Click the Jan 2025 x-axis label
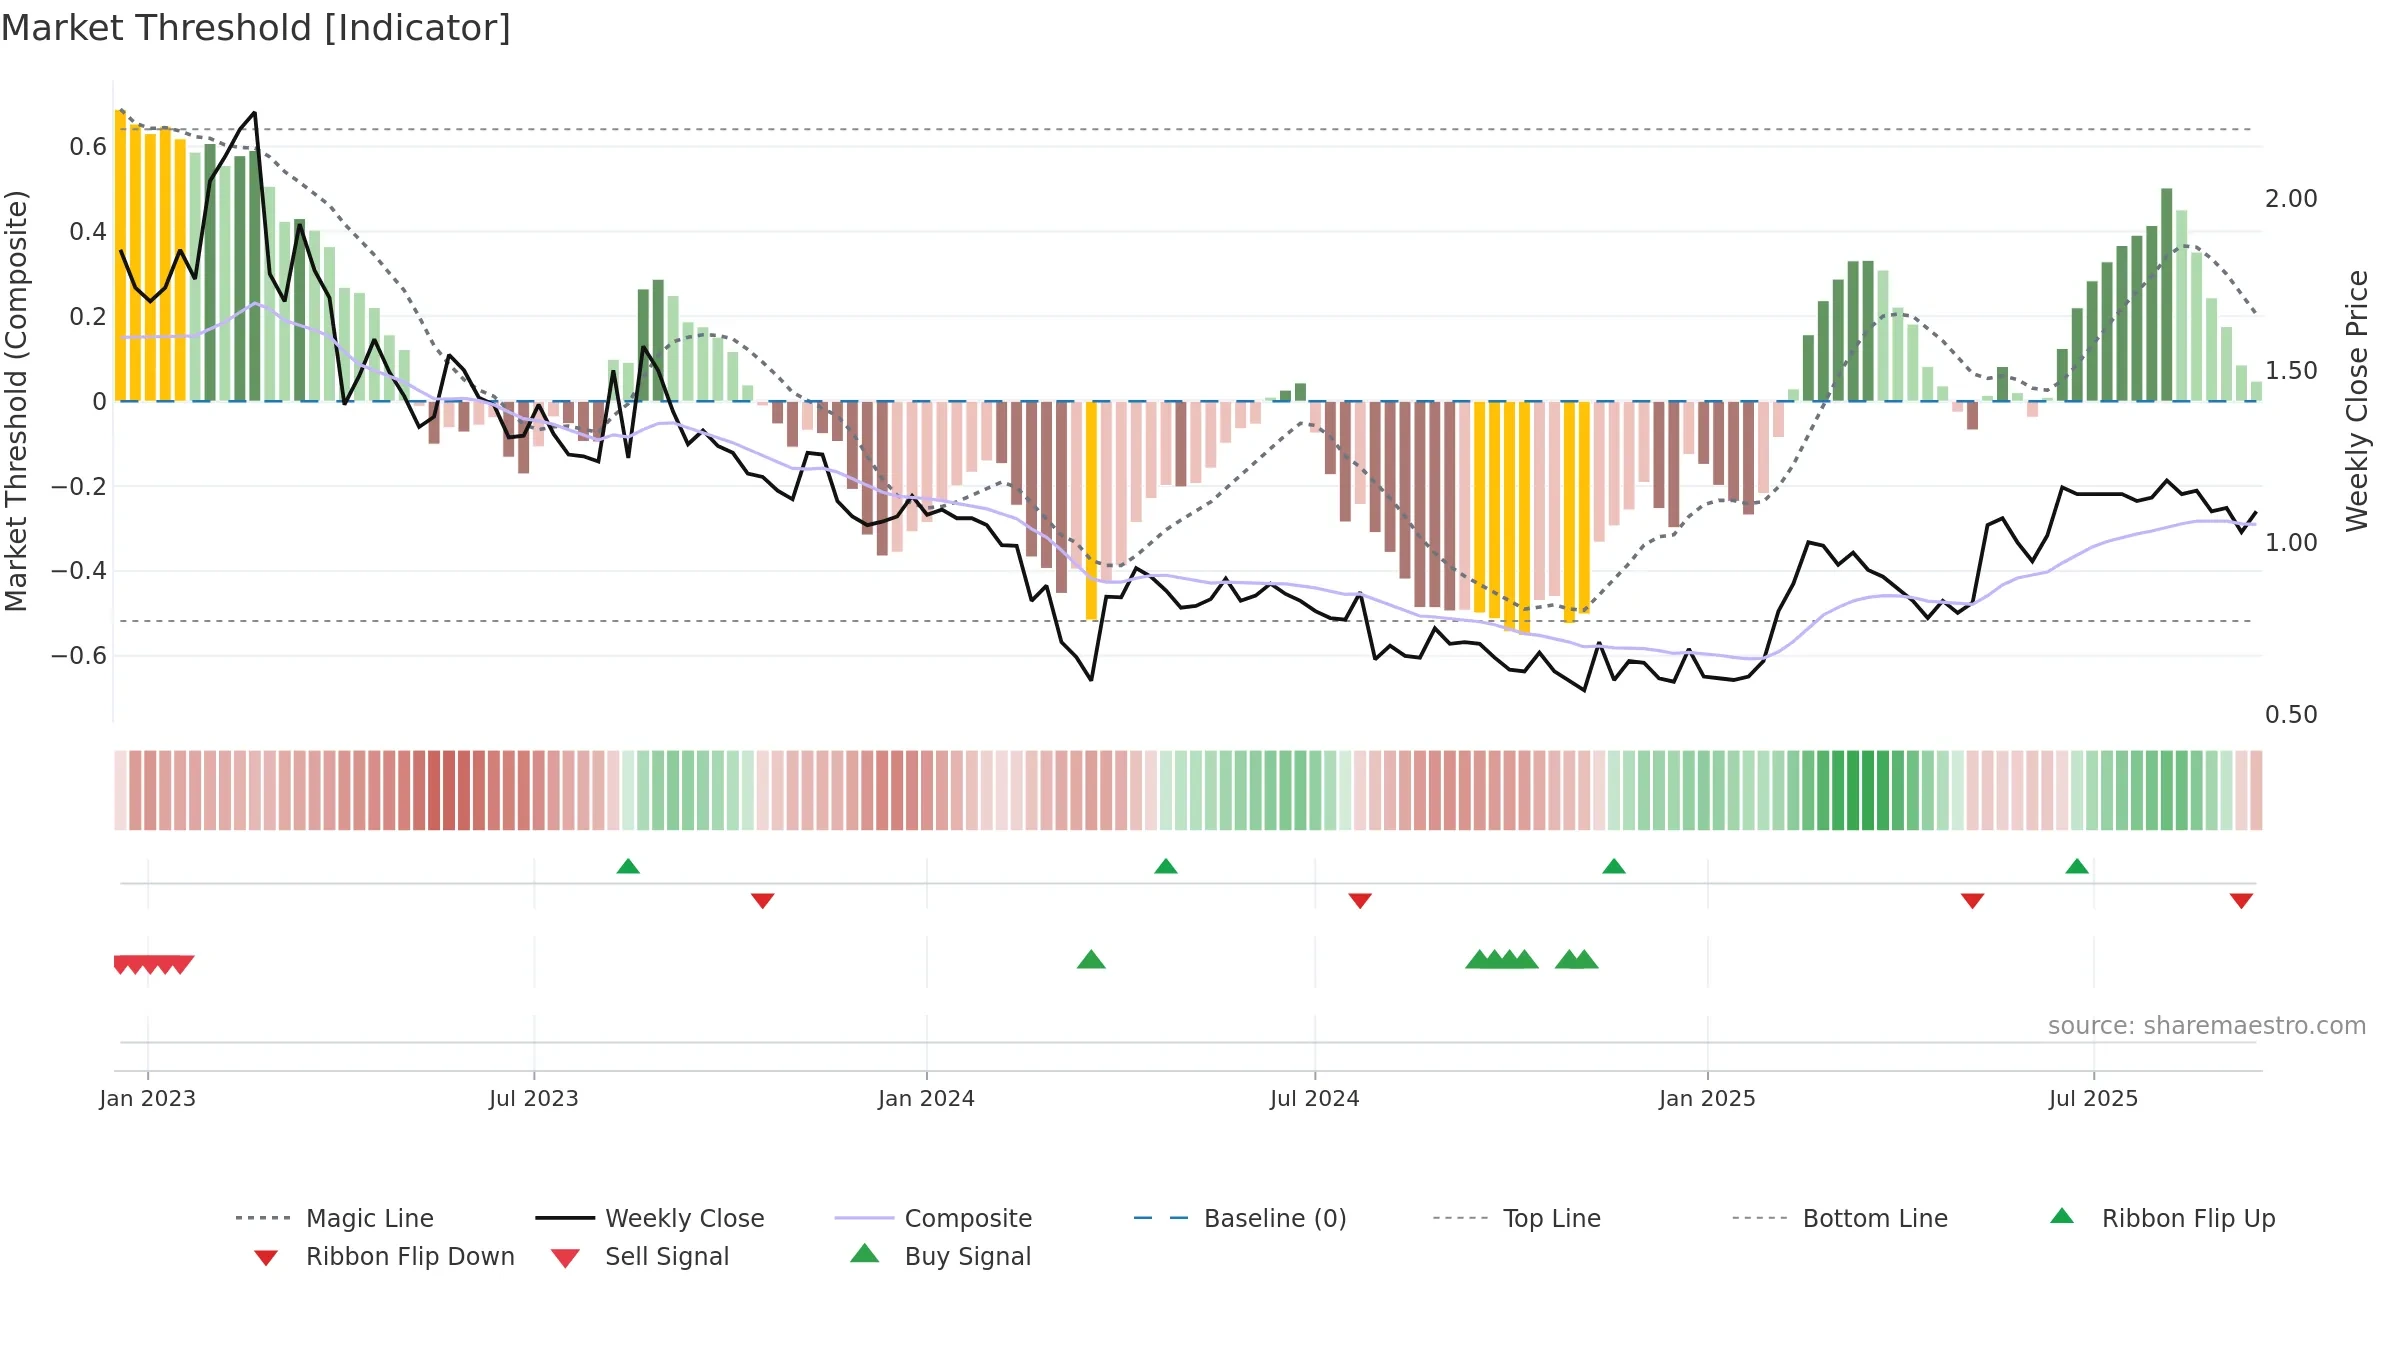 1708,1098
